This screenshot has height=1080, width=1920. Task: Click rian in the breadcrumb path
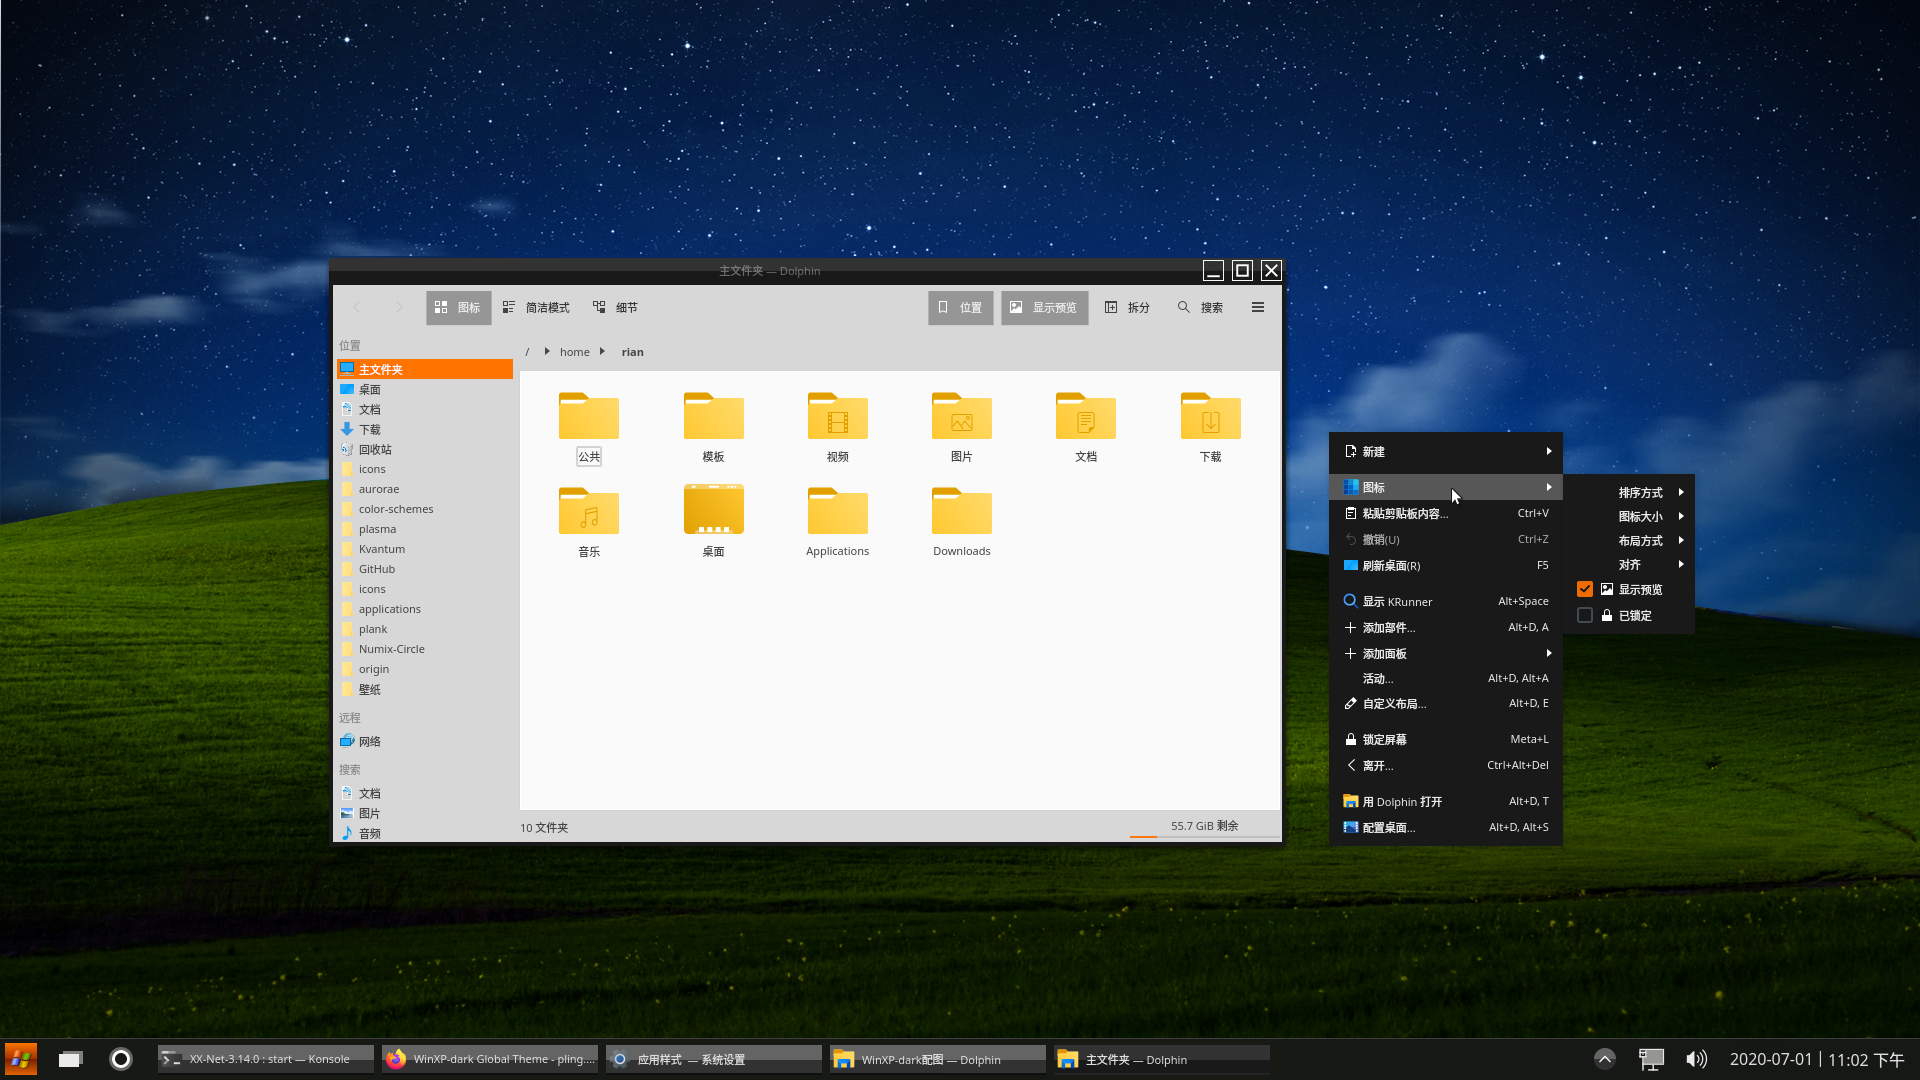click(632, 352)
